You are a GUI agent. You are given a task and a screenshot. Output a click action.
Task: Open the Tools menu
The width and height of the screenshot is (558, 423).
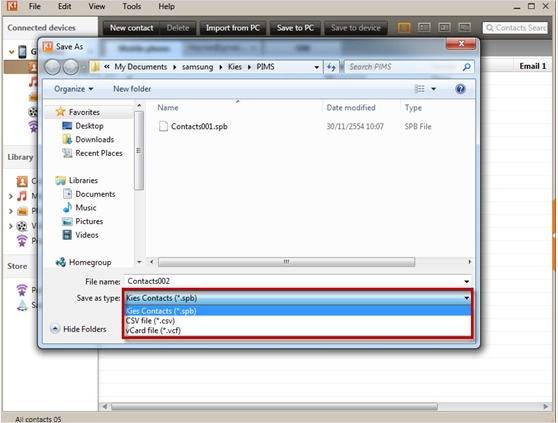click(132, 6)
